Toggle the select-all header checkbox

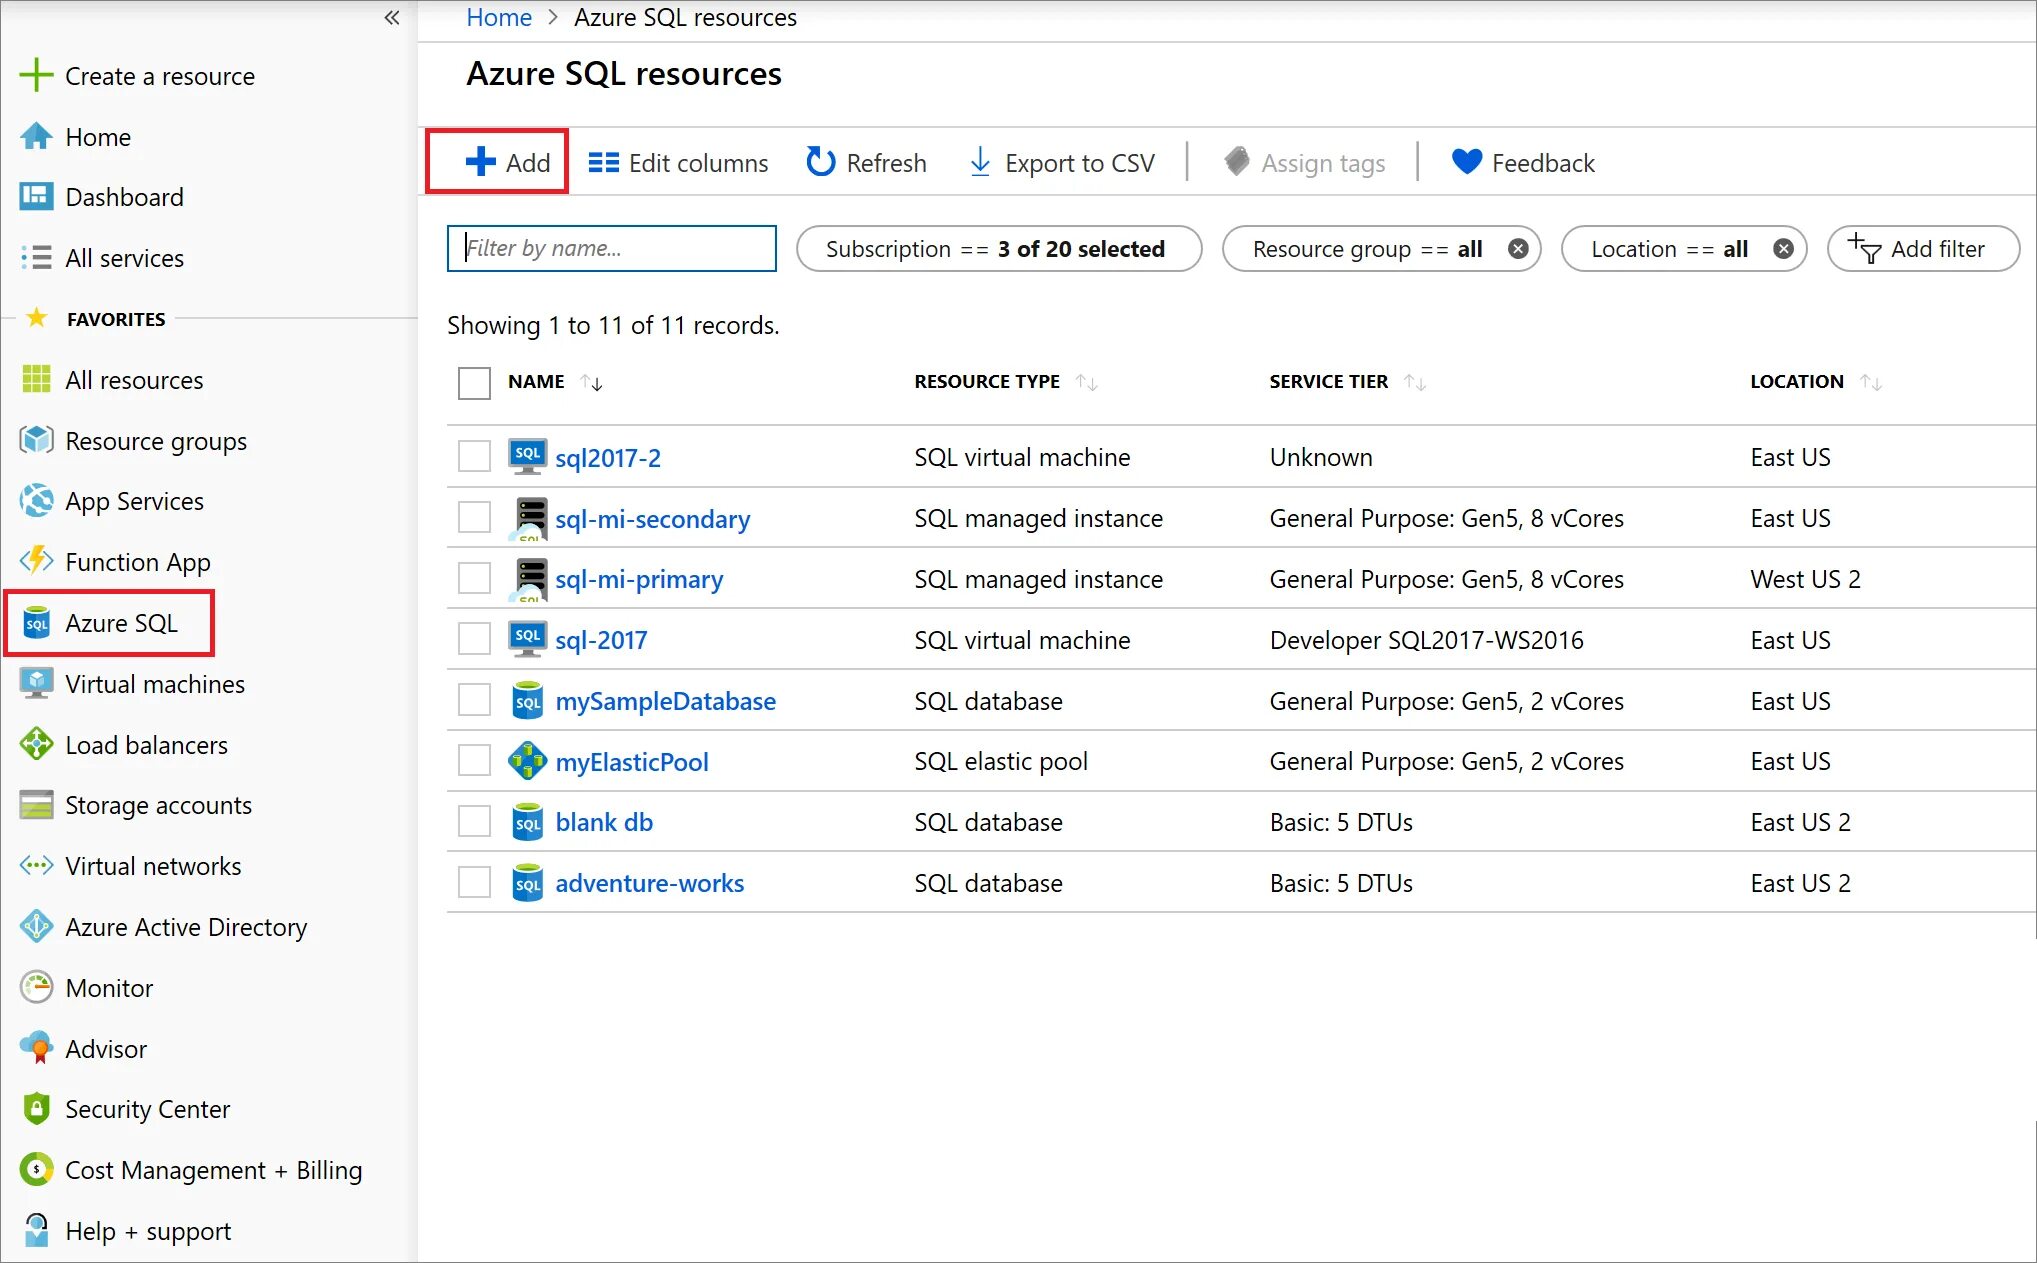coord(474,382)
